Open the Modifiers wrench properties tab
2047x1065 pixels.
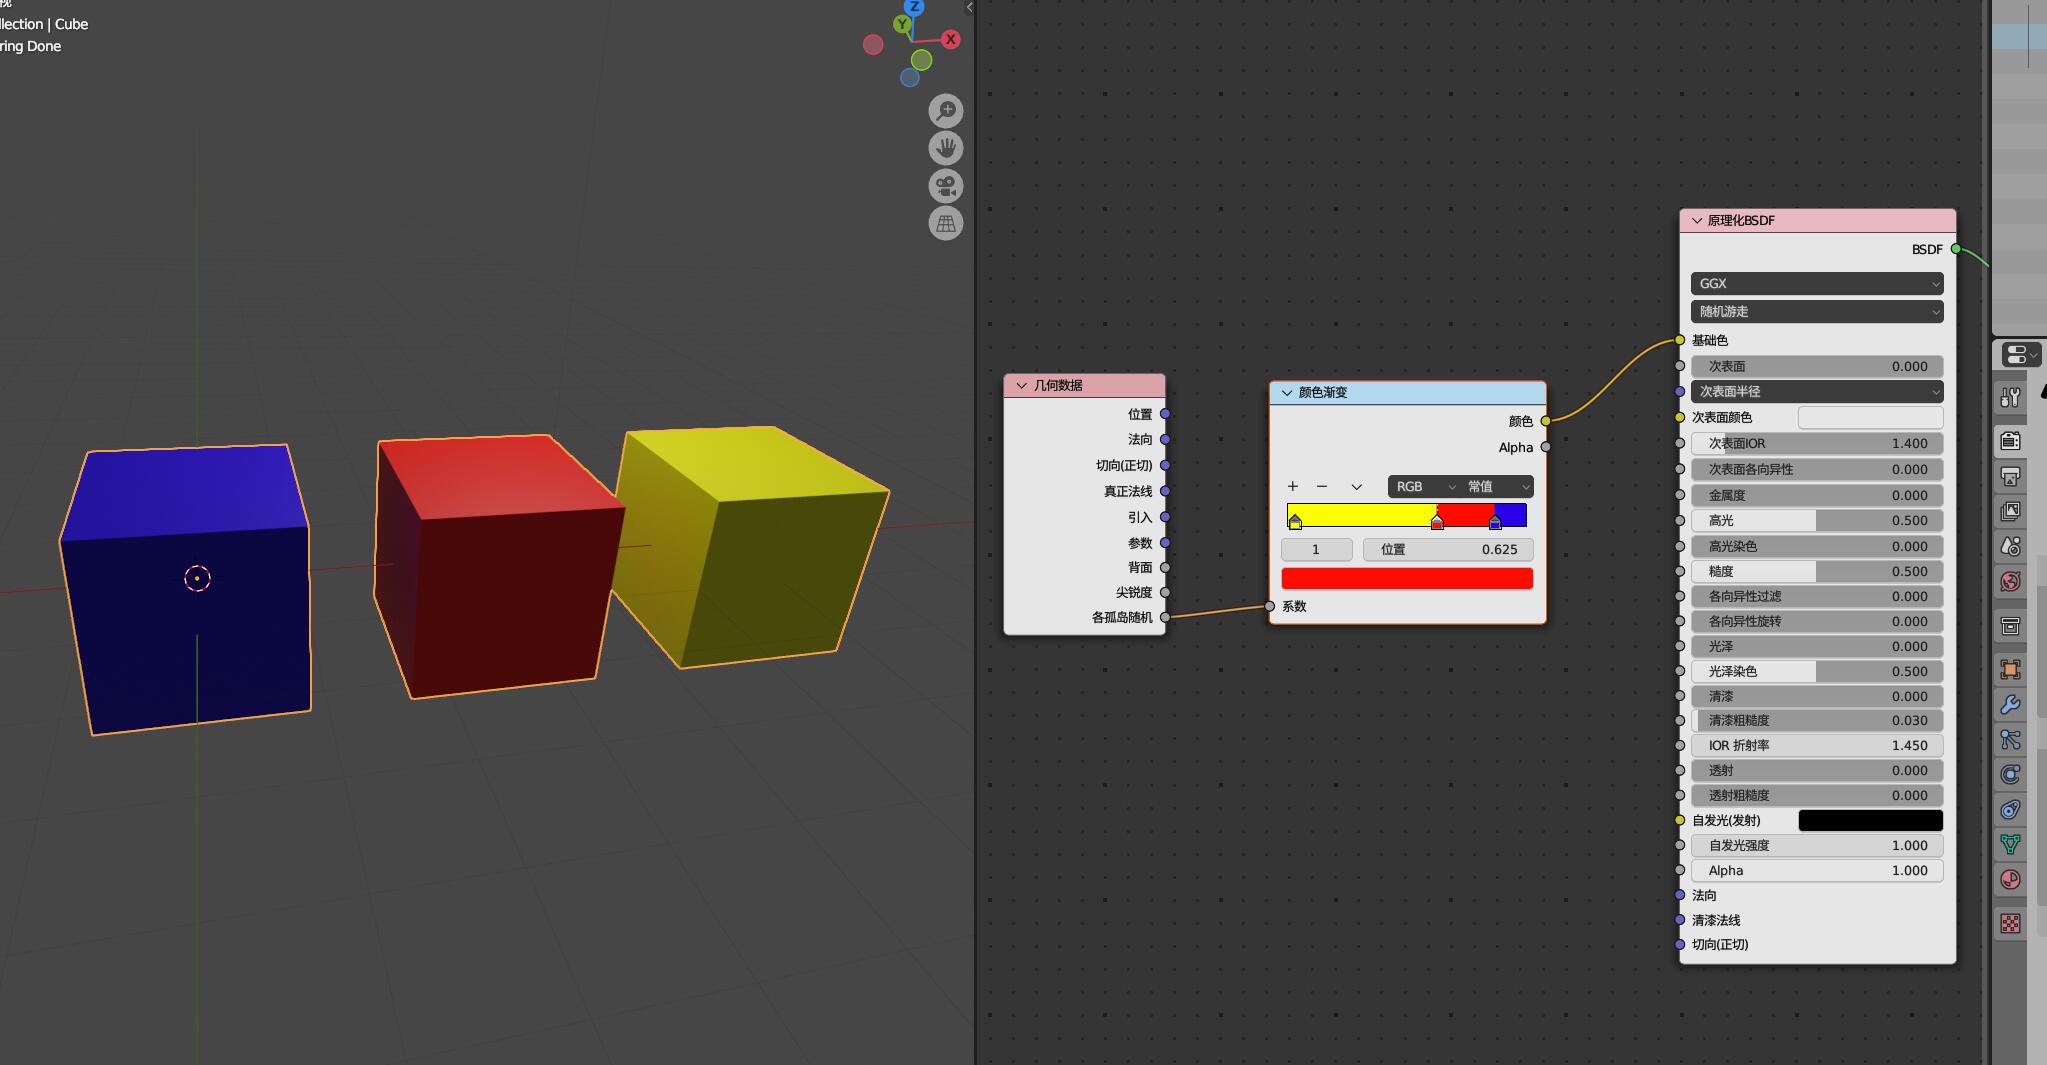[2010, 704]
